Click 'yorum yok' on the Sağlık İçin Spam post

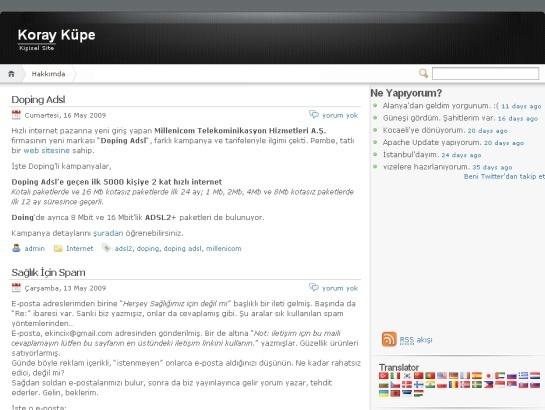coord(340,288)
